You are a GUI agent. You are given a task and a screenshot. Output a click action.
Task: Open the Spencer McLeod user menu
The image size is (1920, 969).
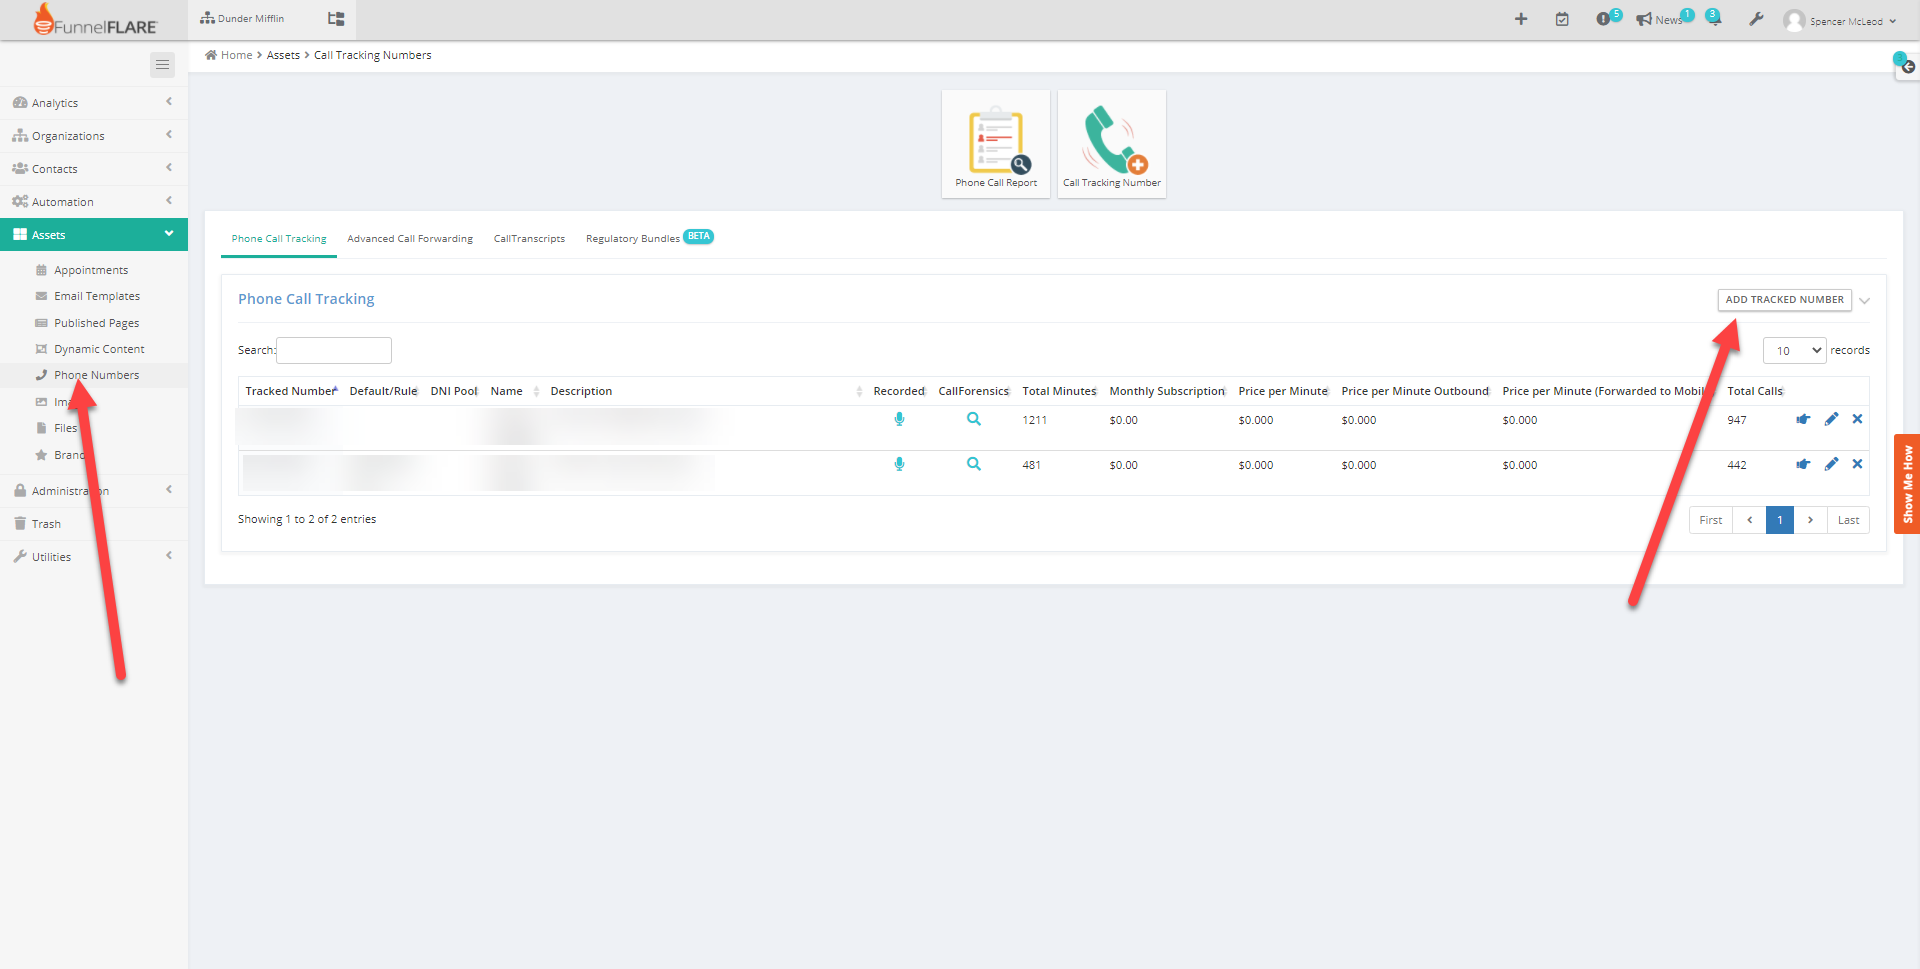(1840, 21)
